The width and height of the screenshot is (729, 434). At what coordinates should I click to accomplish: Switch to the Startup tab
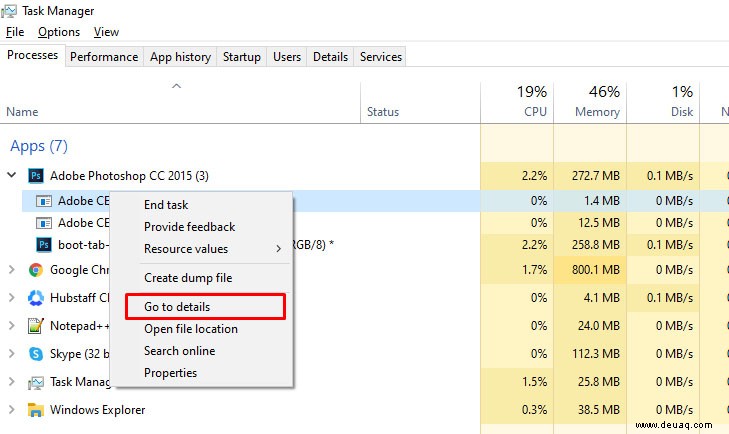[x=242, y=57]
